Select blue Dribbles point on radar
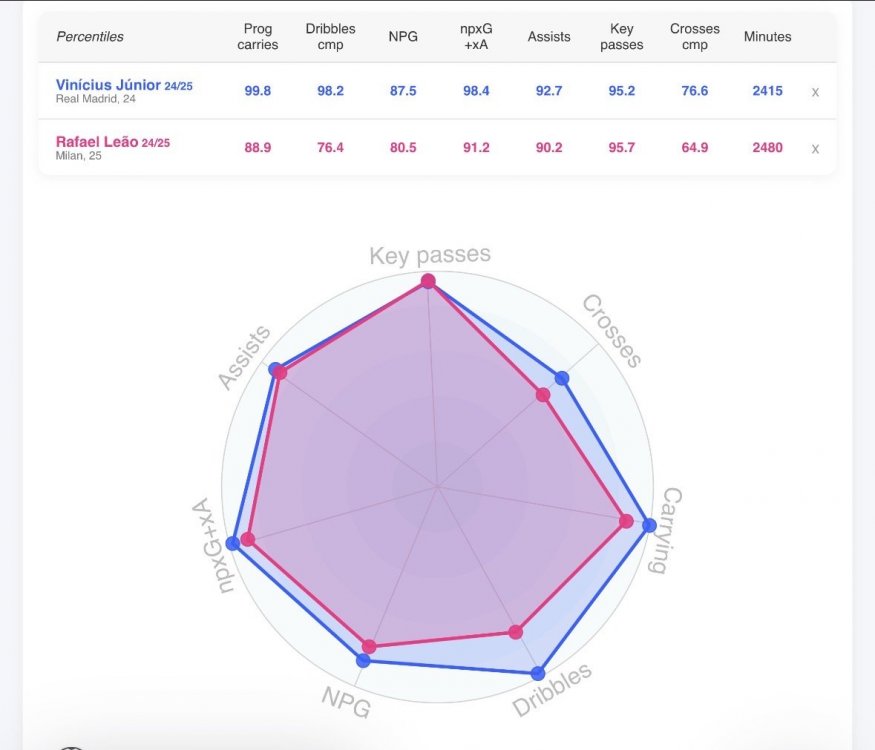The image size is (875, 750). coord(537,674)
